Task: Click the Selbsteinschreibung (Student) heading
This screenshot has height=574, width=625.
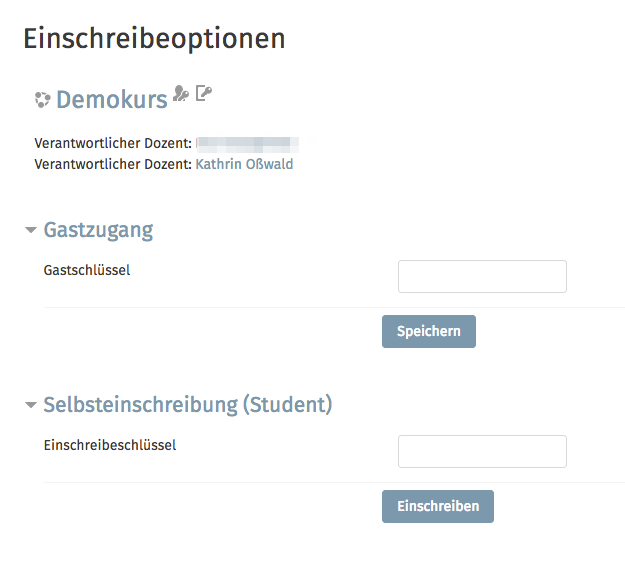Action: point(188,405)
